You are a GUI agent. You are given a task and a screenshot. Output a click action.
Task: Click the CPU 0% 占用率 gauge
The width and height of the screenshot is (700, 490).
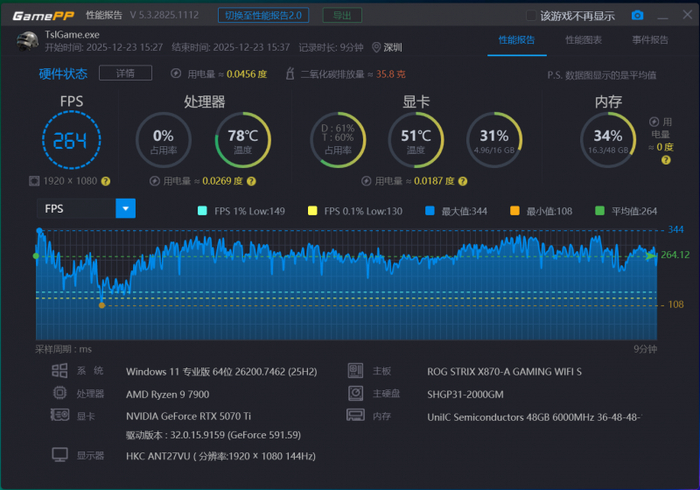(163, 140)
